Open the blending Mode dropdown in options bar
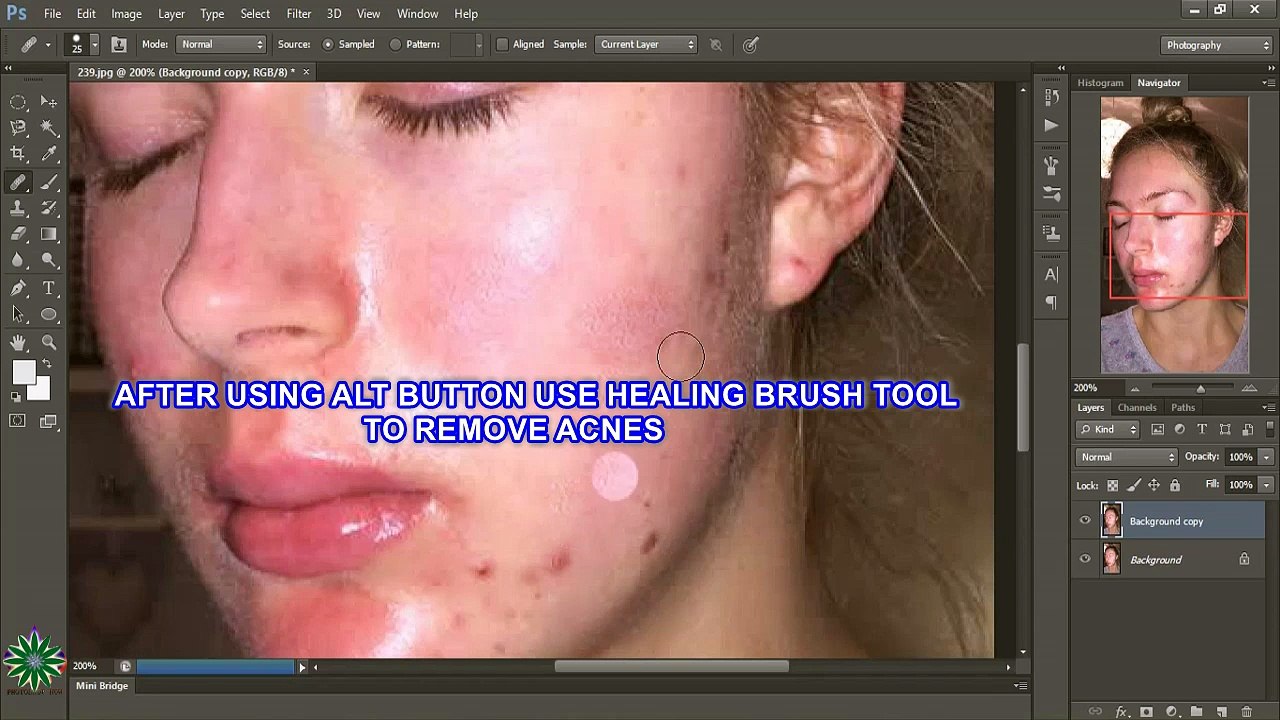The width and height of the screenshot is (1280, 720). coord(221,44)
